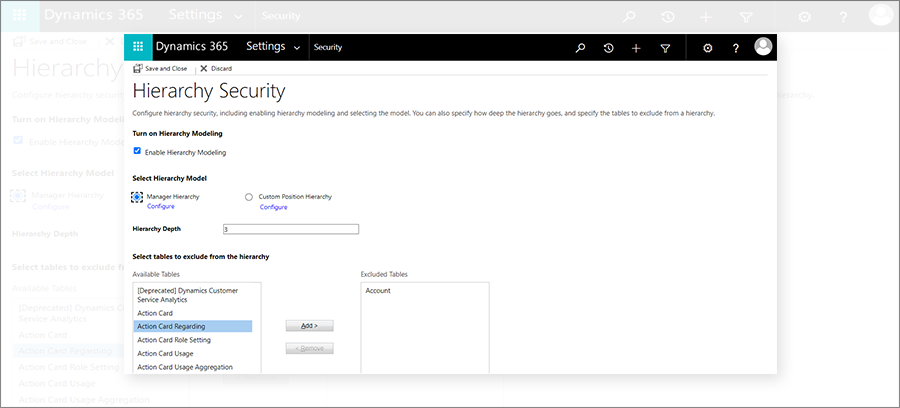Open user profile avatar in front window
Image resolution: width=900 pixels, height=408 pixels.
coord(763,46)
